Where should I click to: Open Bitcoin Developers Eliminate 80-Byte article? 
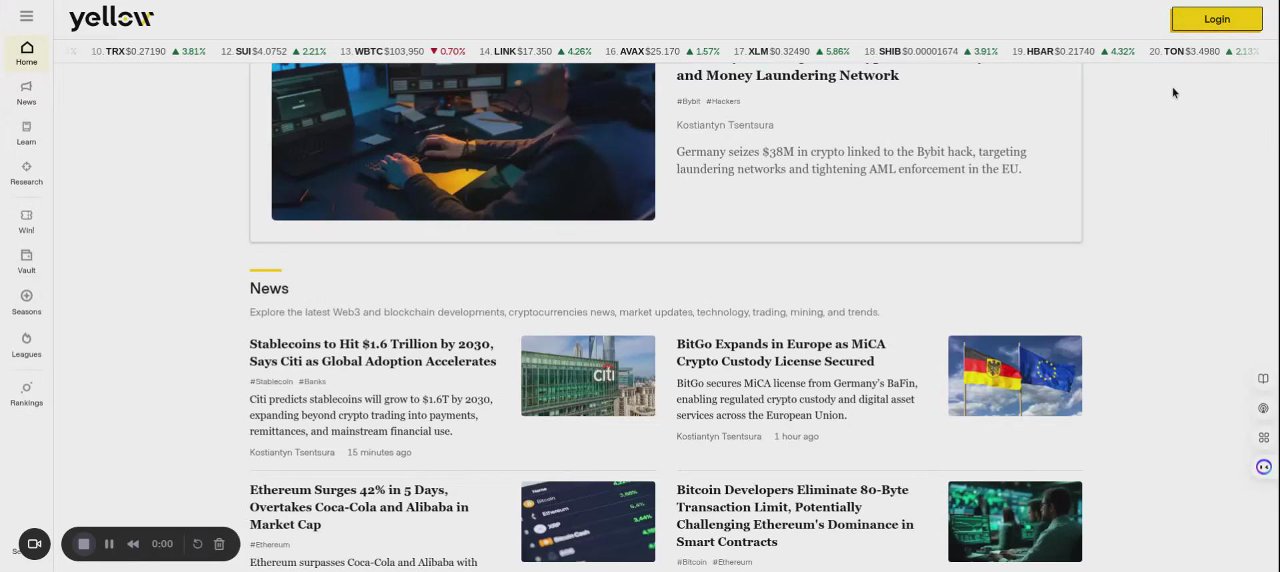(795, 516)
